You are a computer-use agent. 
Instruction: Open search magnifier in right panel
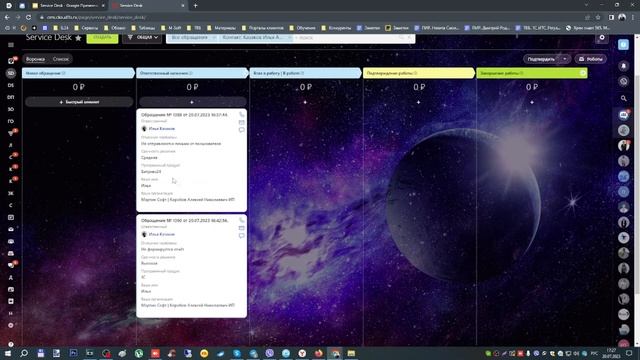[x=623, y=98]
